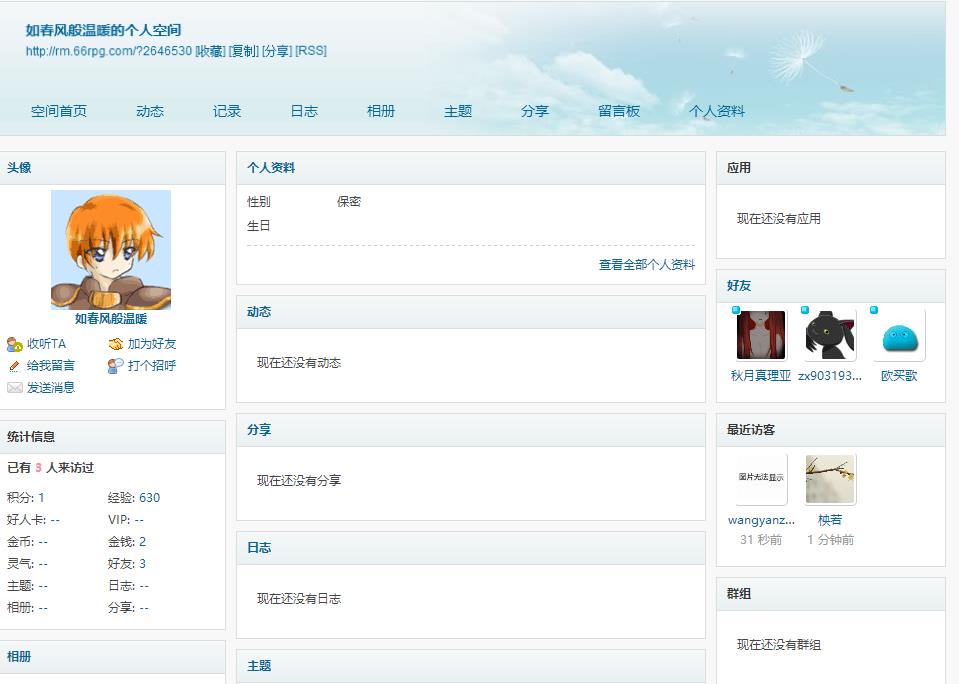This screenshot has width=959, height=684.
Task: Click friend name zx903193...
Action: pos(830,376)
